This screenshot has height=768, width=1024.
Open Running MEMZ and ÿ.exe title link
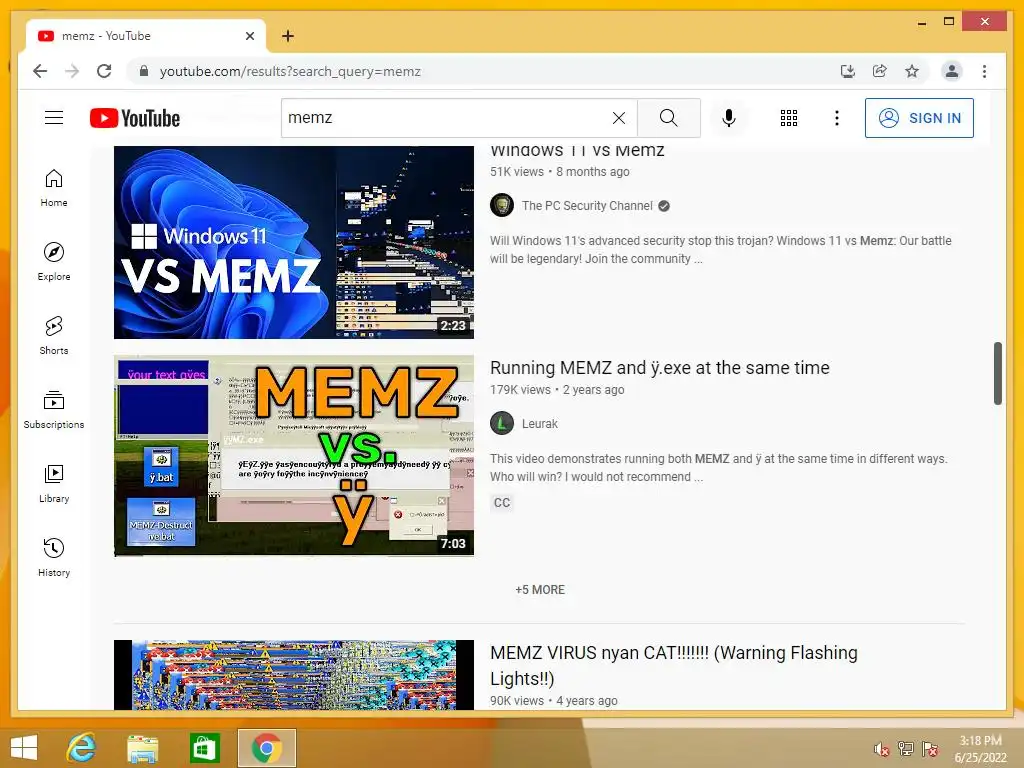[x=660, y=368]
